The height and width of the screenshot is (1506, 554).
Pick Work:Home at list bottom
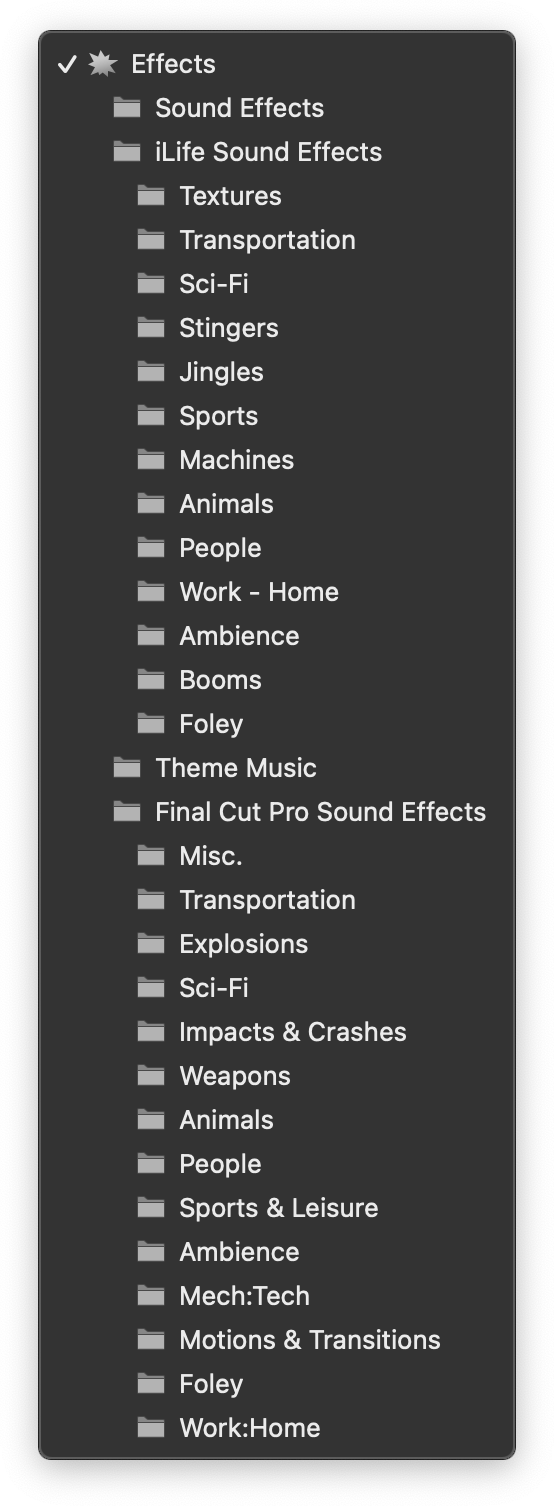tap(277, 1428)
